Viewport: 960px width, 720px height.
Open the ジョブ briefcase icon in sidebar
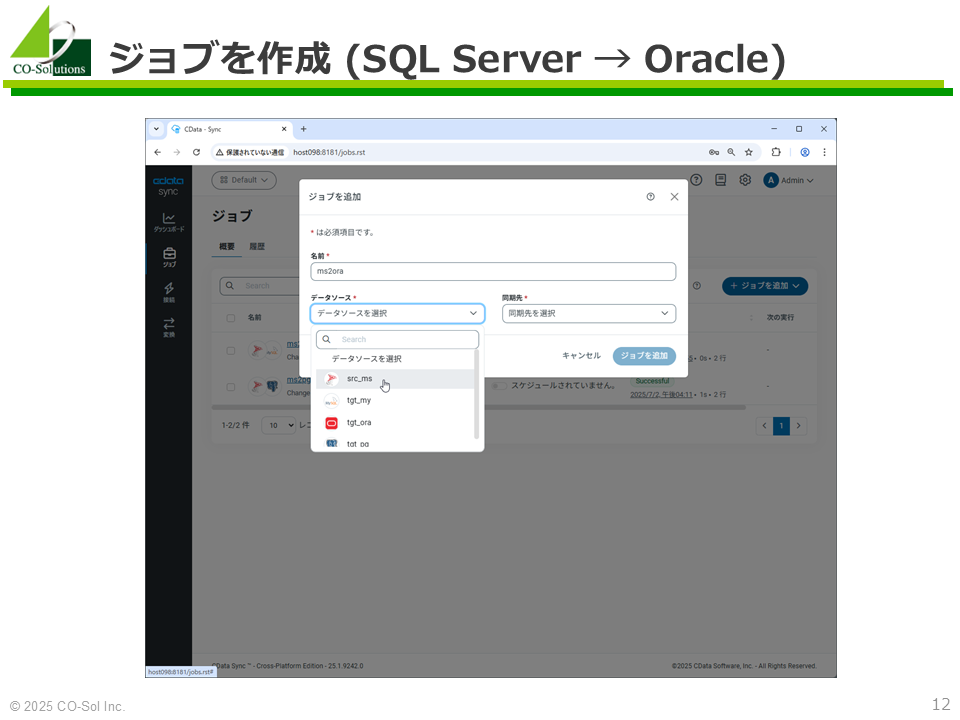point(169,257)
